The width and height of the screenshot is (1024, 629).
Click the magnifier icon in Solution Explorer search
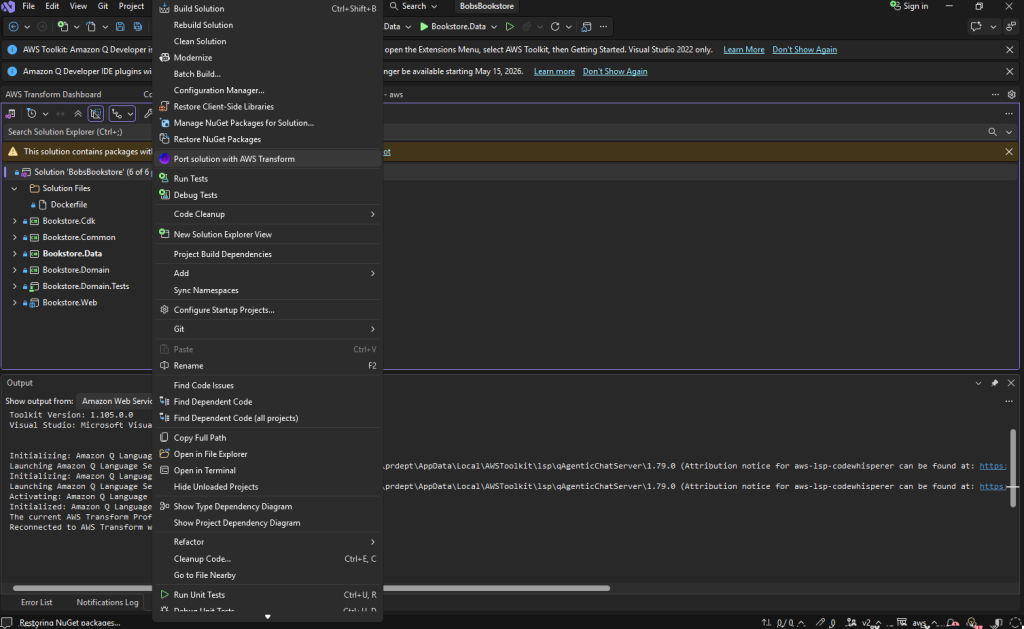click(x=992, y=132)
